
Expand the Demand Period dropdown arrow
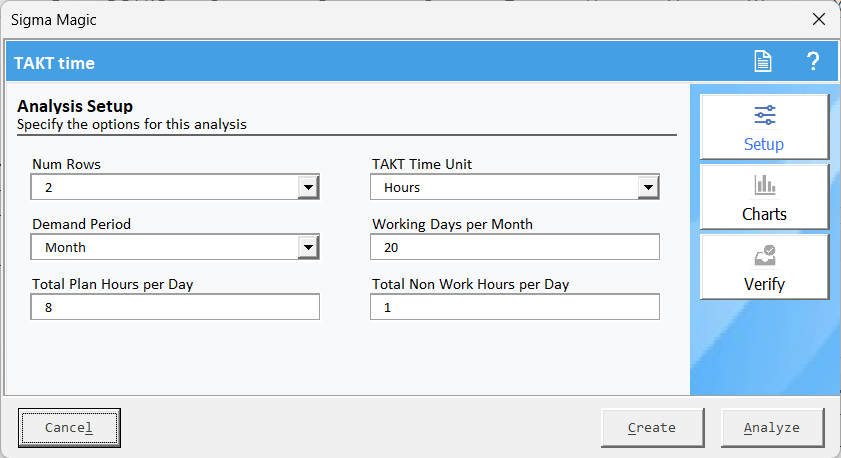308,247
